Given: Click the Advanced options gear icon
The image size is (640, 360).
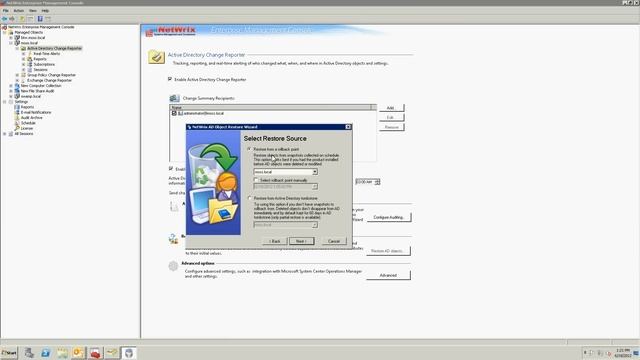Looking at the screenshot, I should click(x=173, y=266).
